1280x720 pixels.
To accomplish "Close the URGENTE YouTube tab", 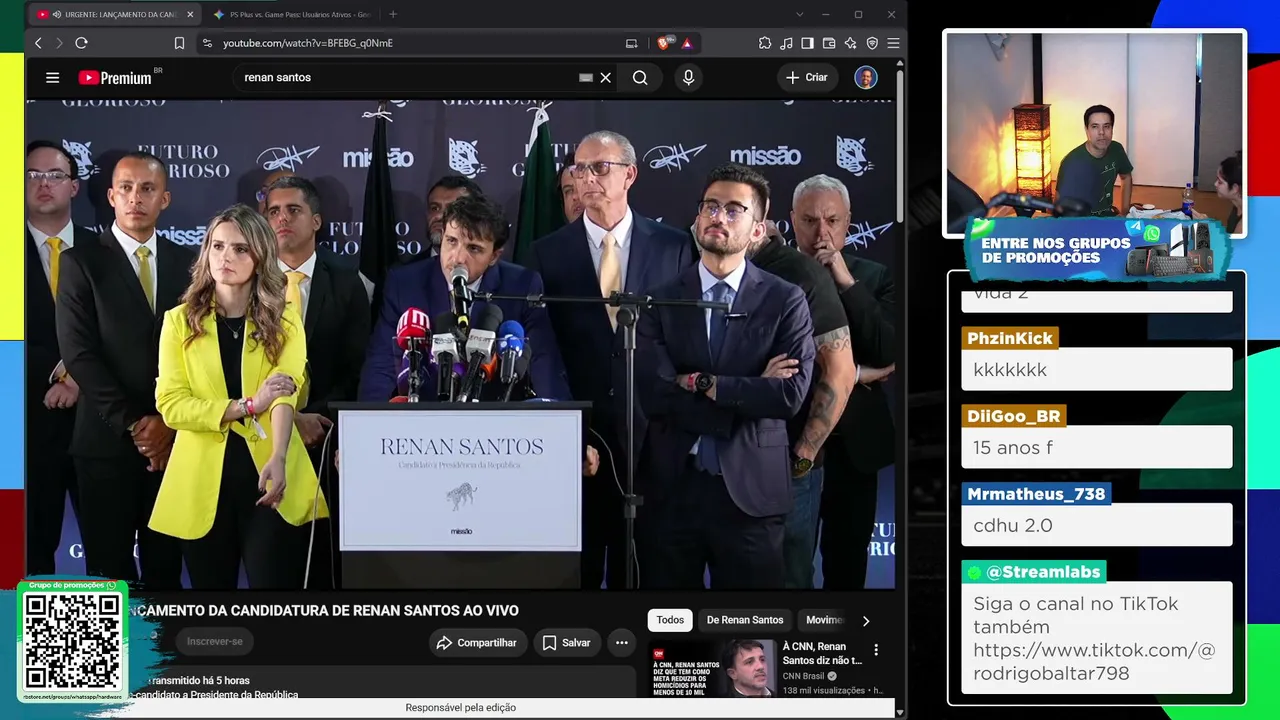I will (x=190, y=15).
